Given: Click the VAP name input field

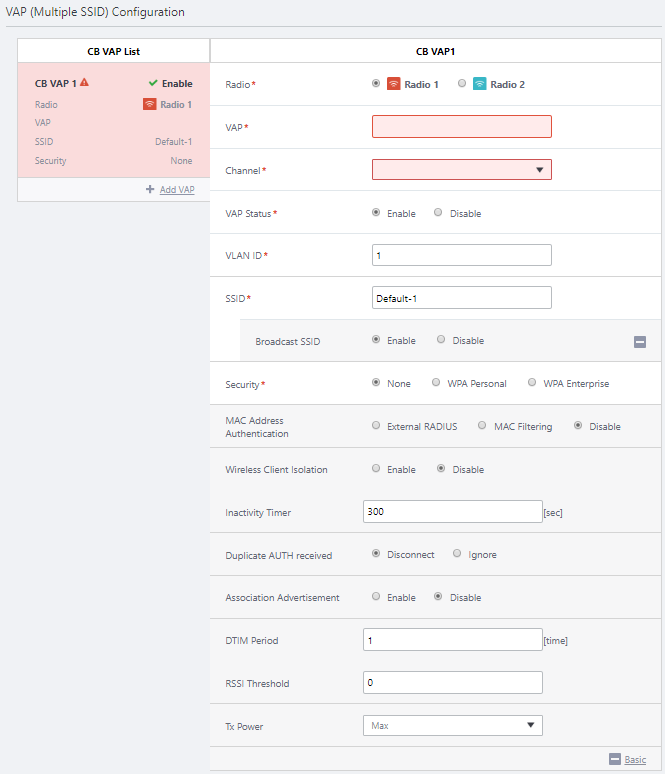Looking at the screenshot, I should [461, 127].
